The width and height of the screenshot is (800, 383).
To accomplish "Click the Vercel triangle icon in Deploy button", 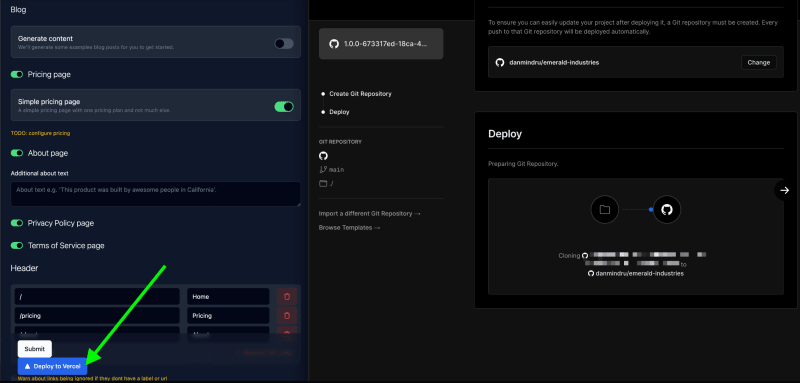I will tap(28, 366).
